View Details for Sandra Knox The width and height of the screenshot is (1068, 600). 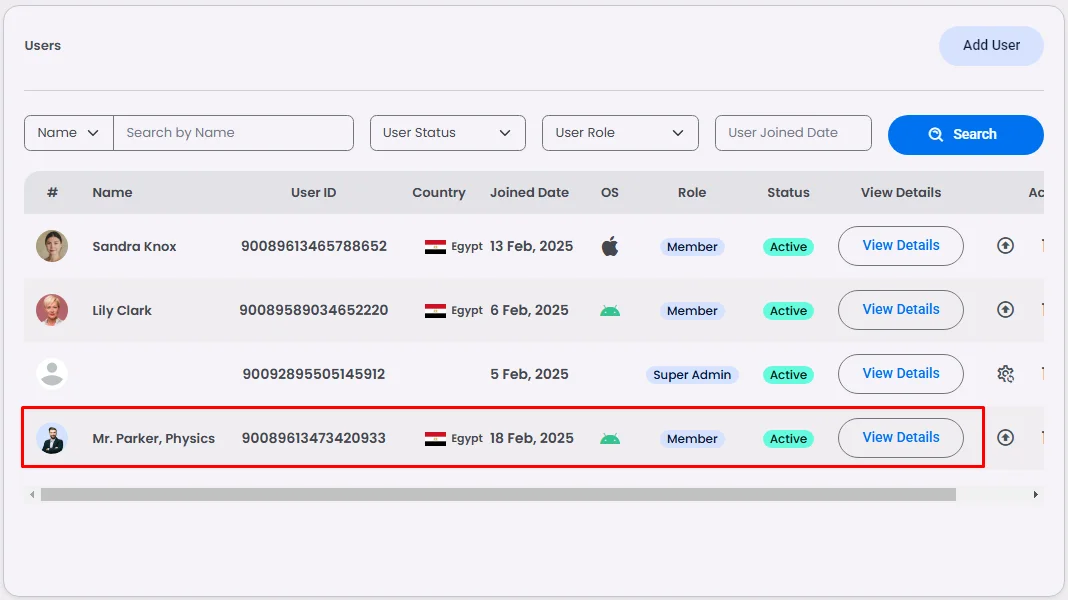point(900,246)
